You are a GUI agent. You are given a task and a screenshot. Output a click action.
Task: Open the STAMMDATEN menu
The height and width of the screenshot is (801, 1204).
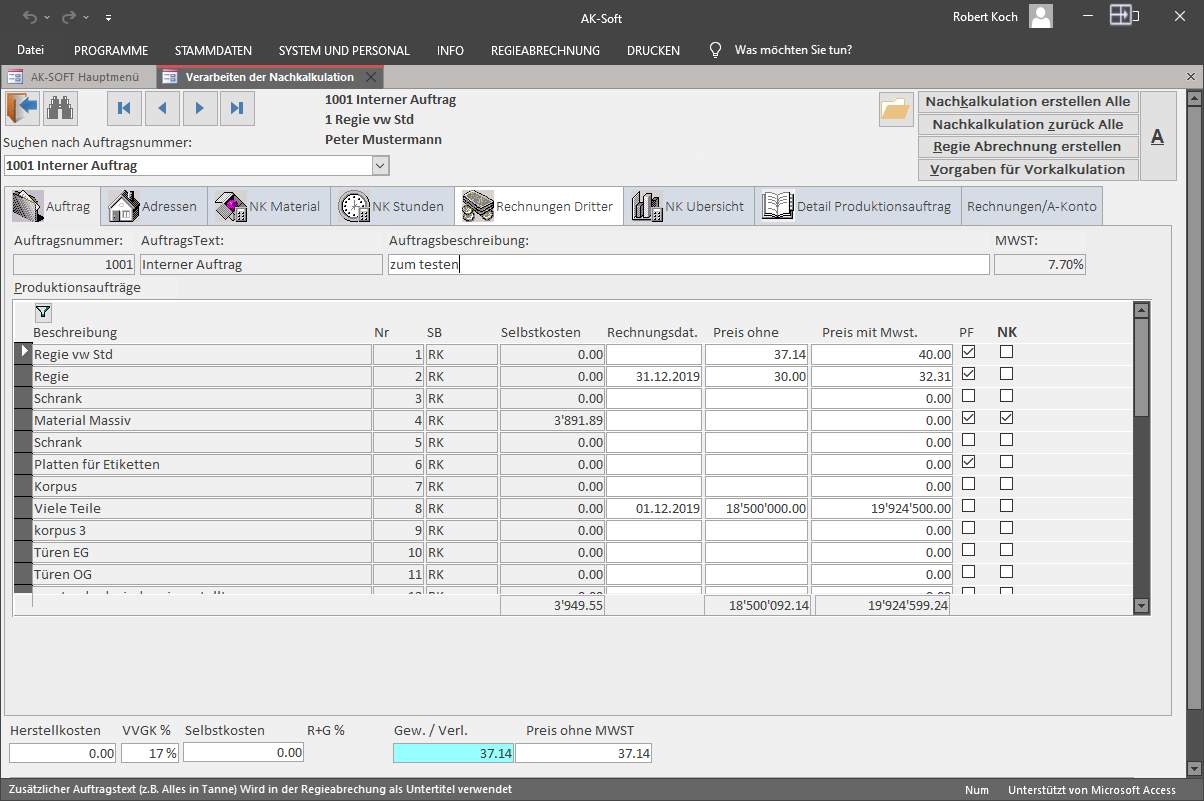click(213, 50)
